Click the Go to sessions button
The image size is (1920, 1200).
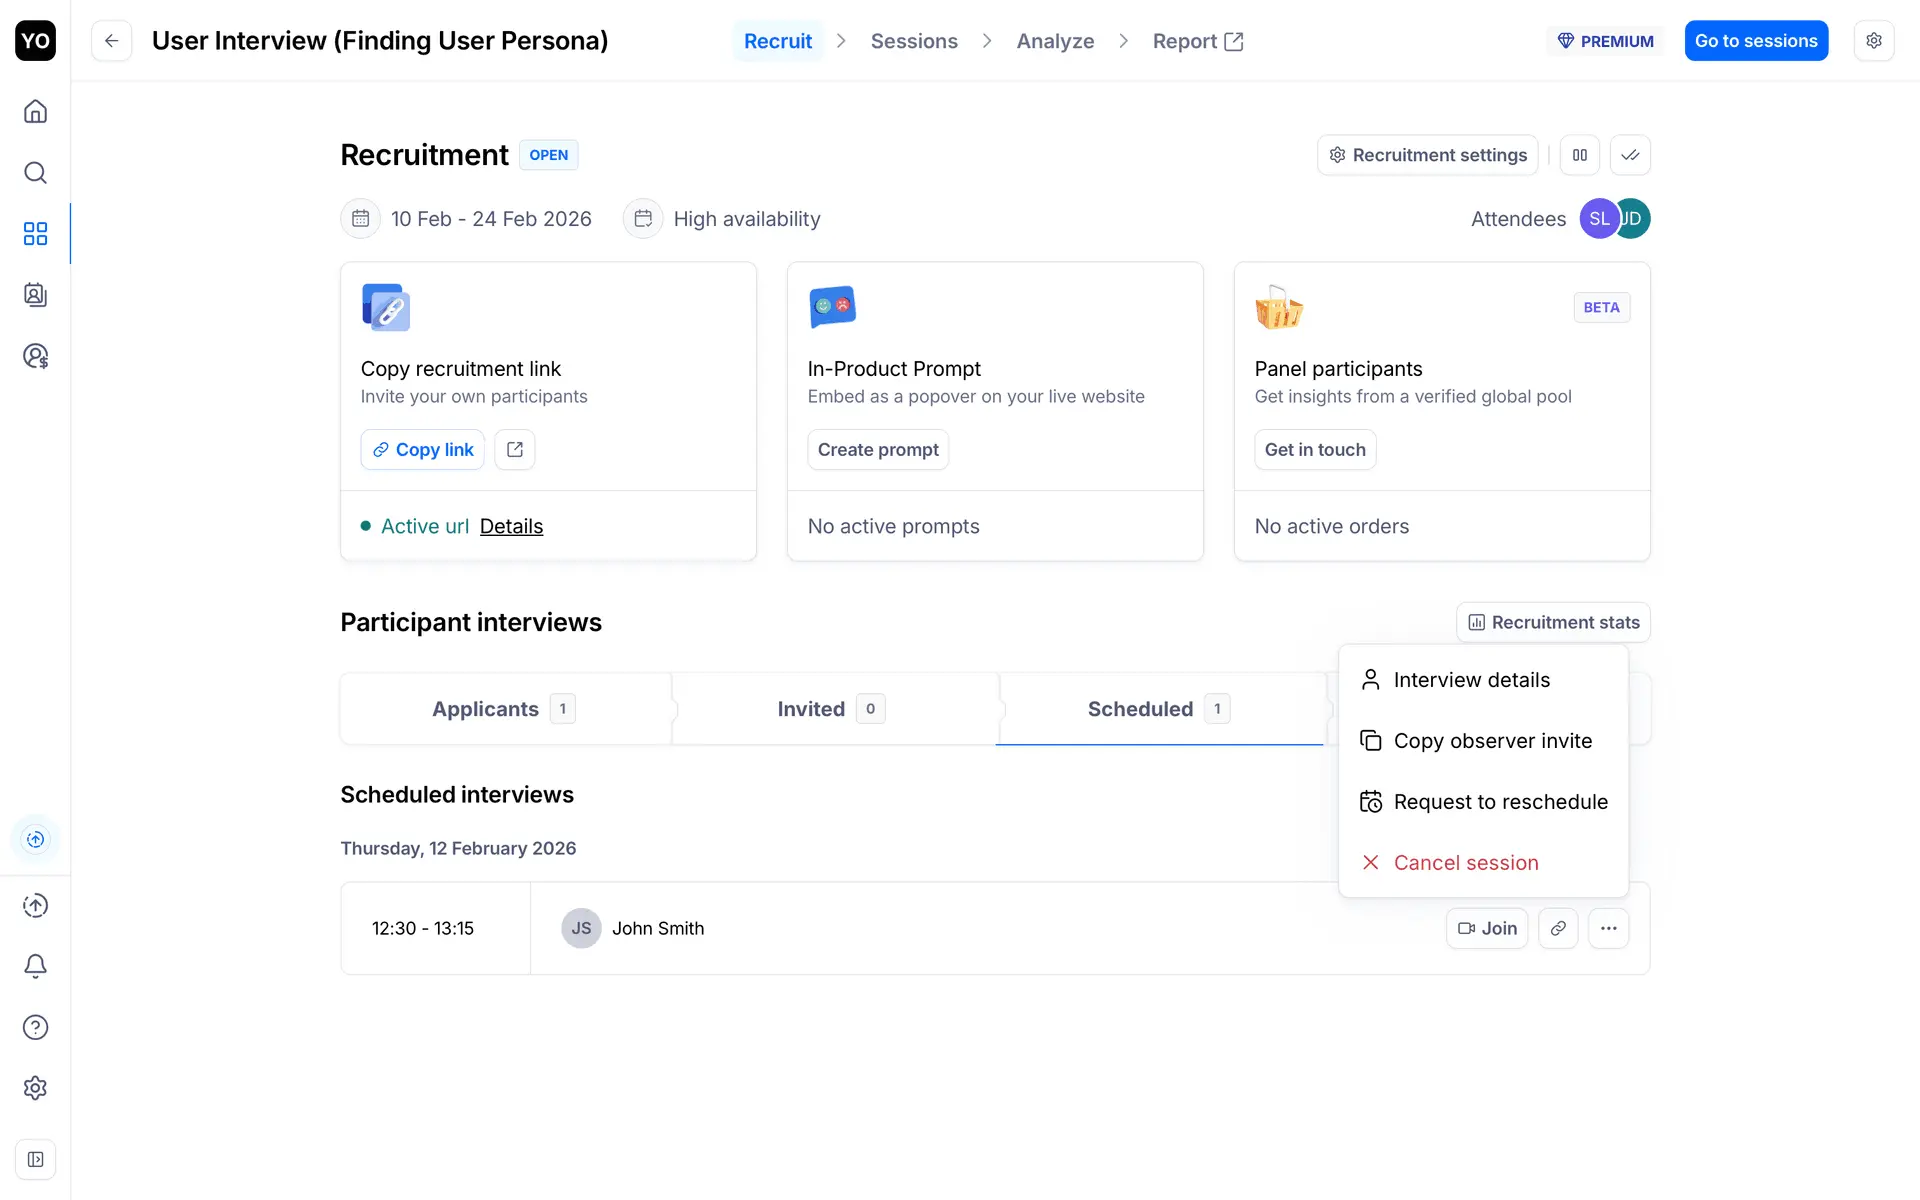1755,41
